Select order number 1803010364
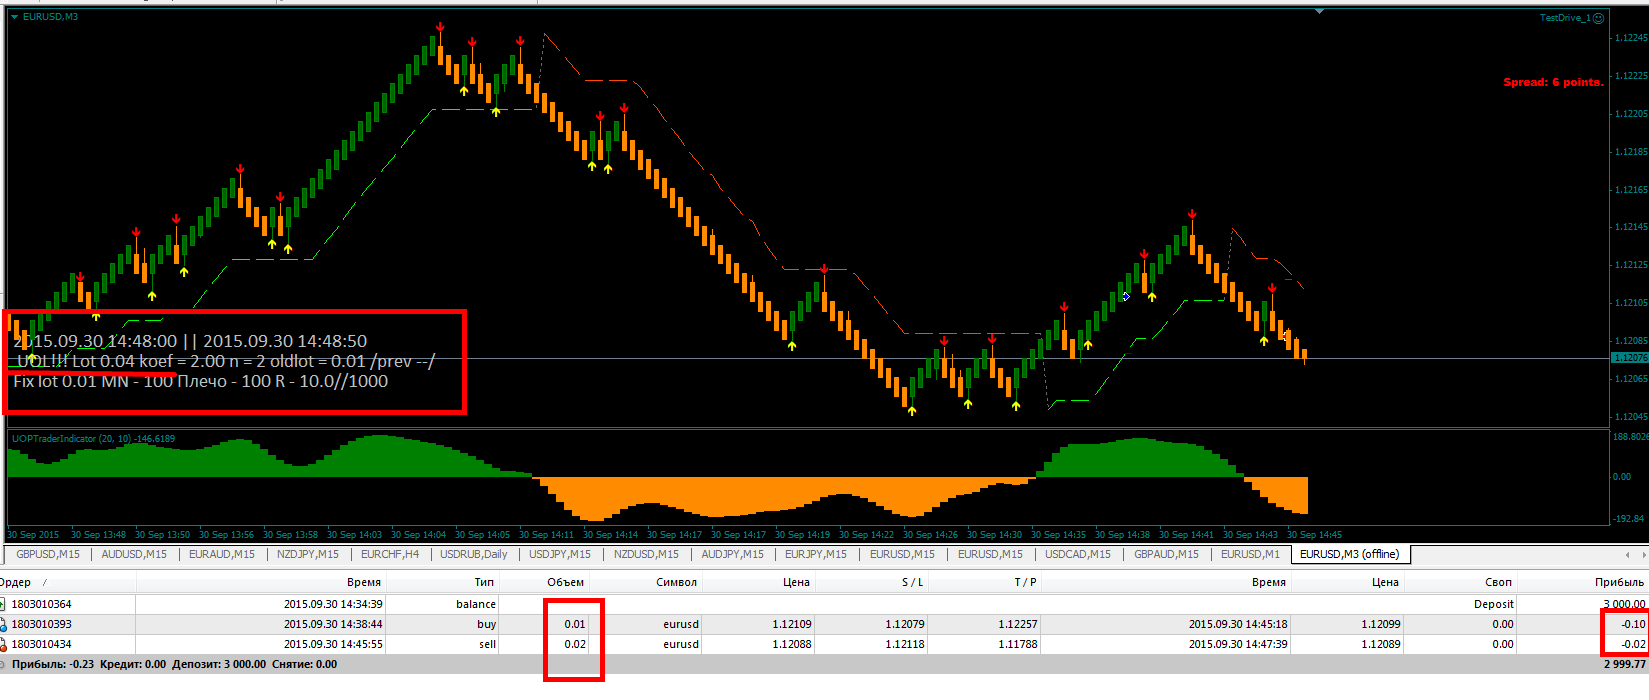 [x=41, y=604]
